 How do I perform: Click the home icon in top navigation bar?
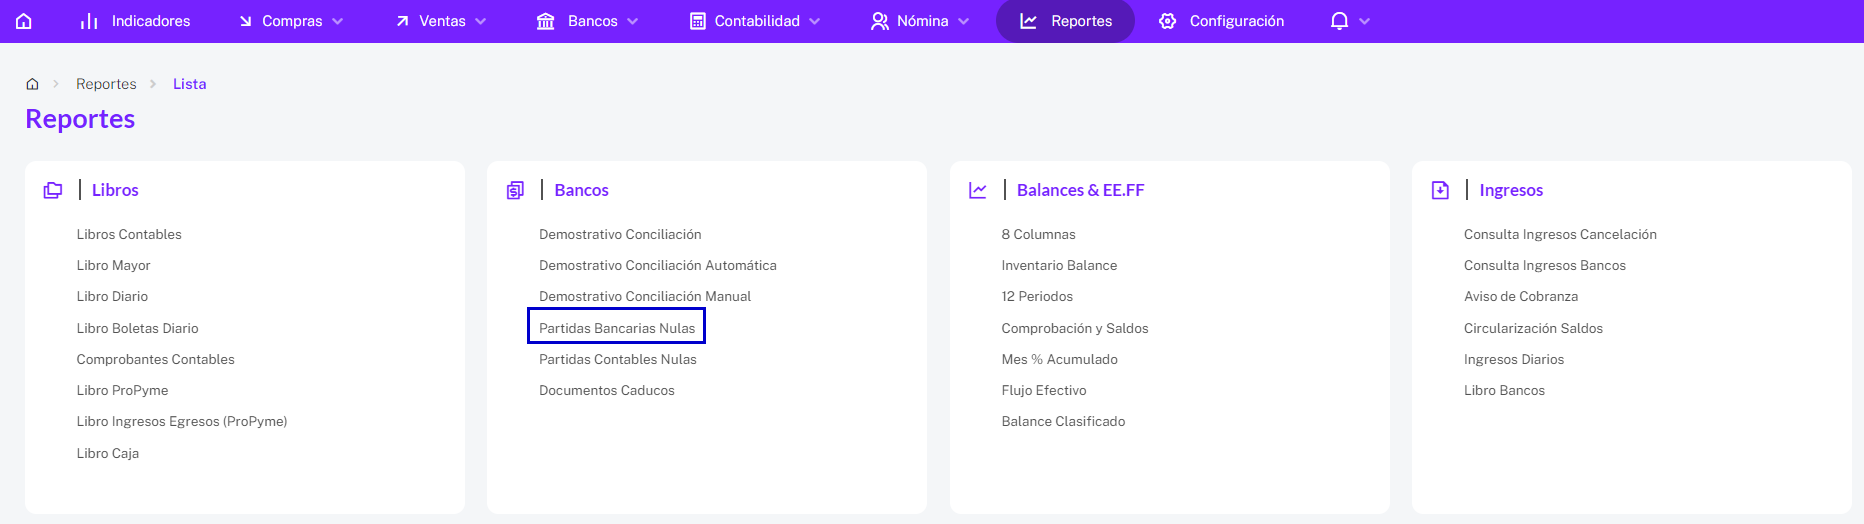click(24, 21)
